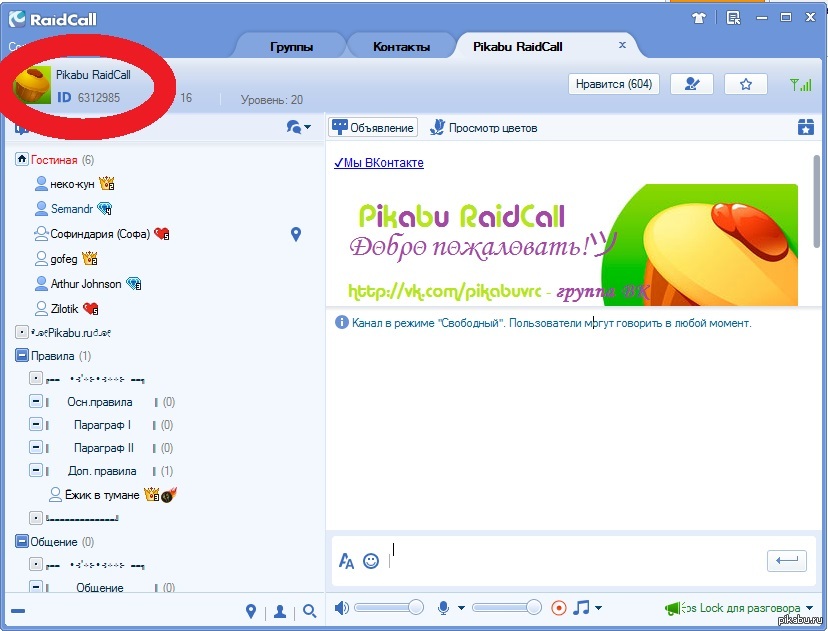Select user неко-кун
Viewport: 828px width, 631px height.
tap(72, 184)
